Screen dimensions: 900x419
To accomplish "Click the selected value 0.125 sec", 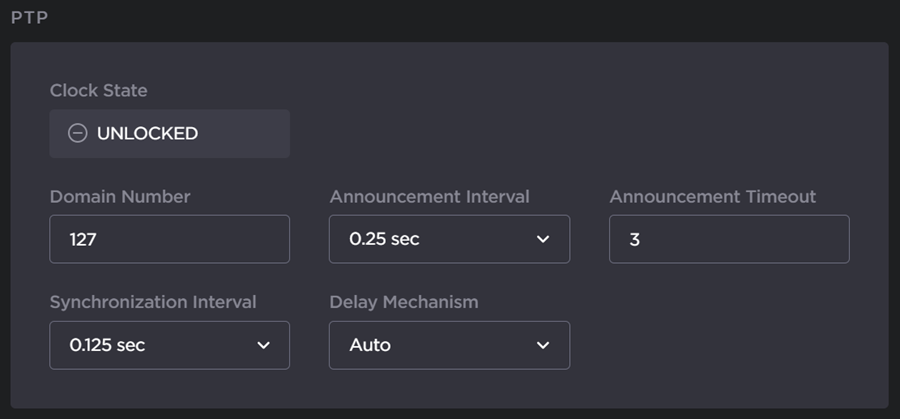I will tap(107, 345).
